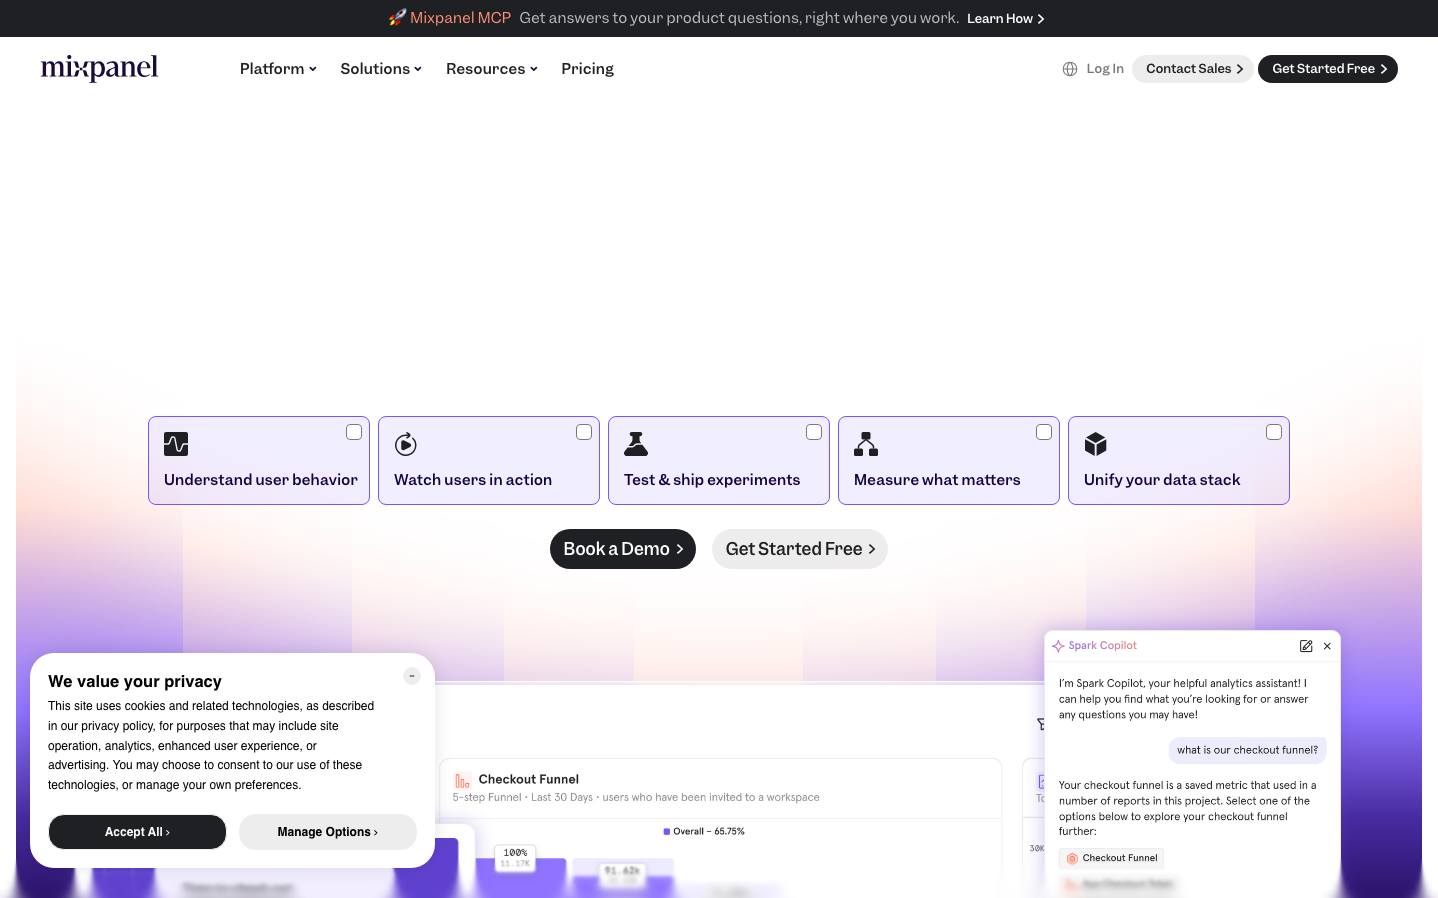
Task: Click the Mixpanel logo
Action: (x=99, y=68)
